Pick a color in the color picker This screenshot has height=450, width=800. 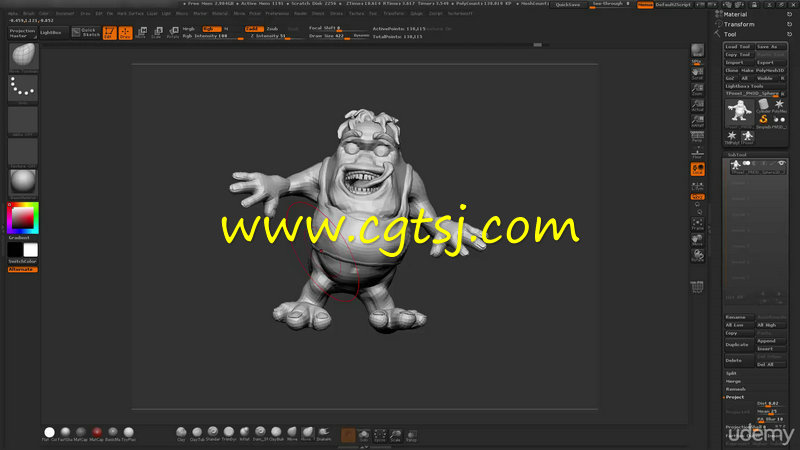[x=23, y=218]
